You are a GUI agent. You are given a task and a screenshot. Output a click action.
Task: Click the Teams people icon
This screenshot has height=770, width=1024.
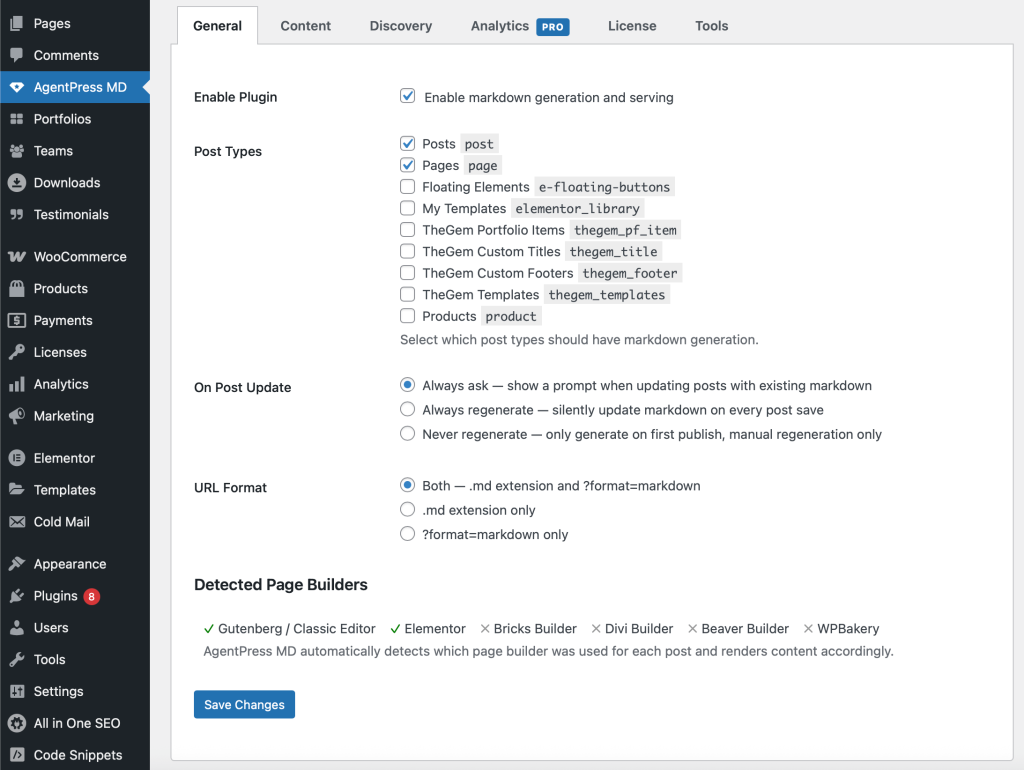(x=17, y=151)
